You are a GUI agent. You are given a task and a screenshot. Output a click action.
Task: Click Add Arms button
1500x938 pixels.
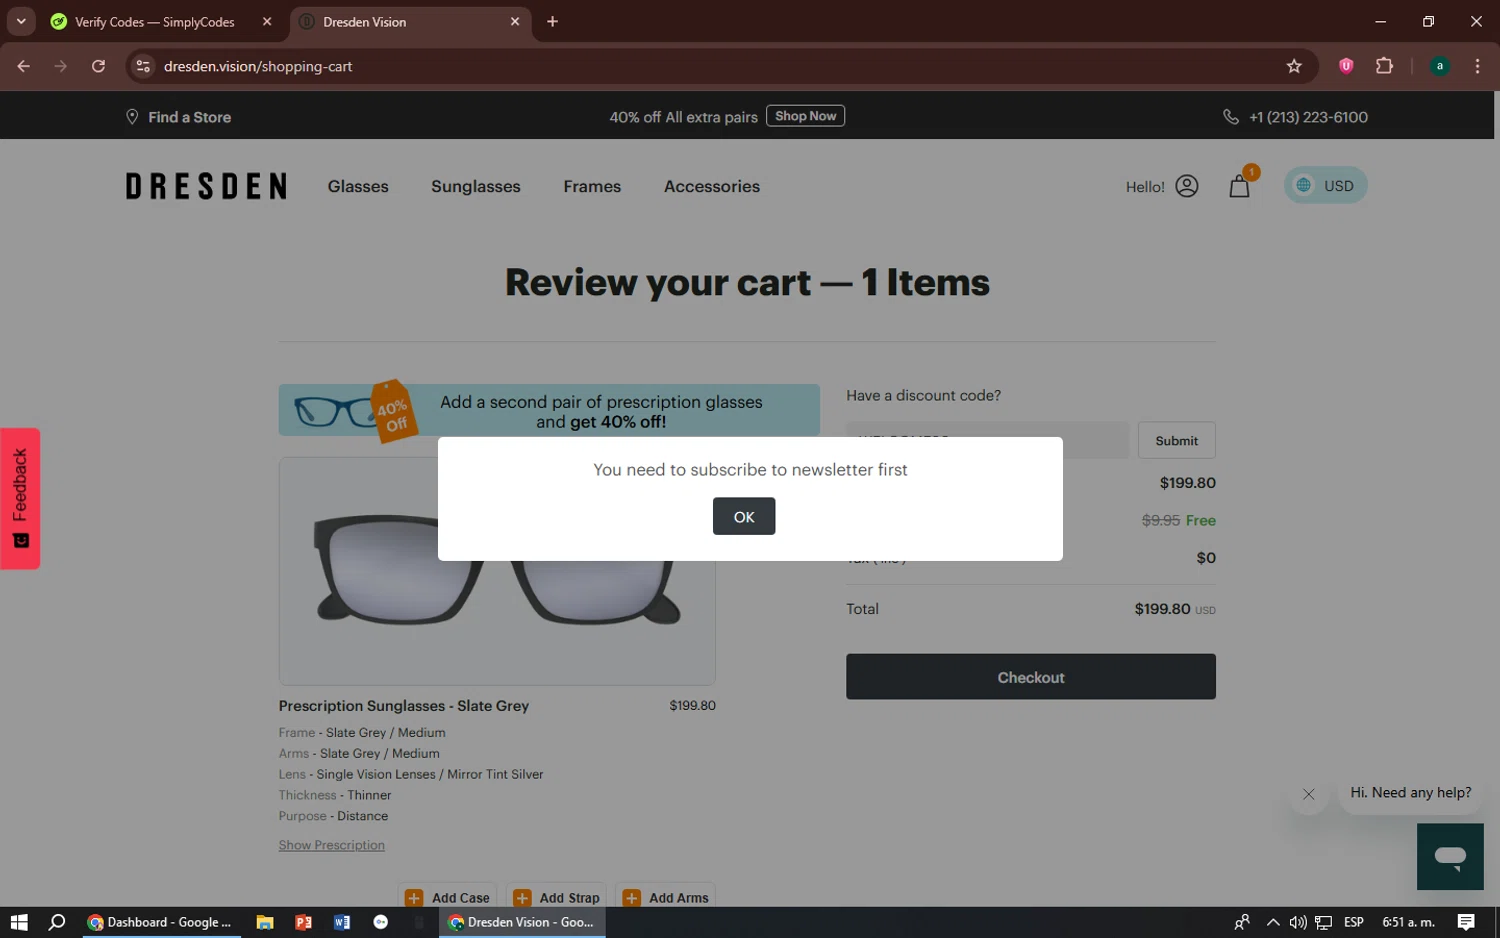(666, 897)
